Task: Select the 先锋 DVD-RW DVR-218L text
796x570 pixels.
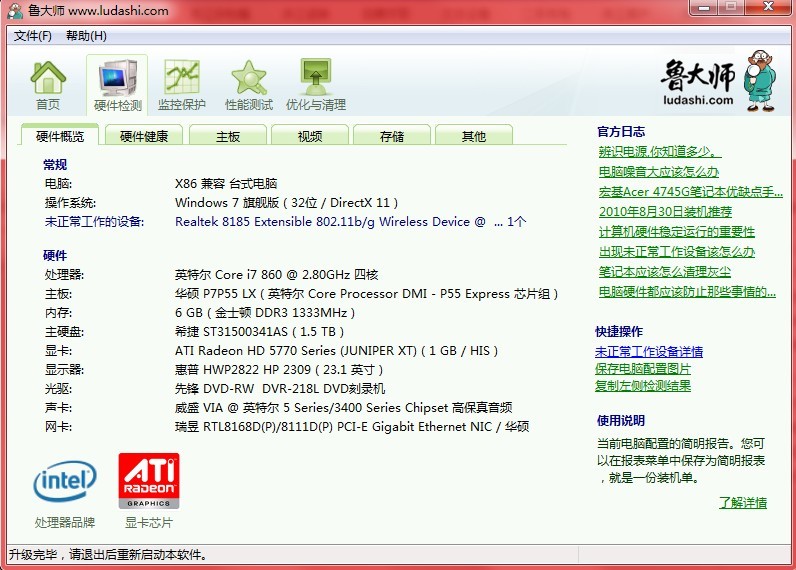Action: pyautogui.click(x=280, y=389)
